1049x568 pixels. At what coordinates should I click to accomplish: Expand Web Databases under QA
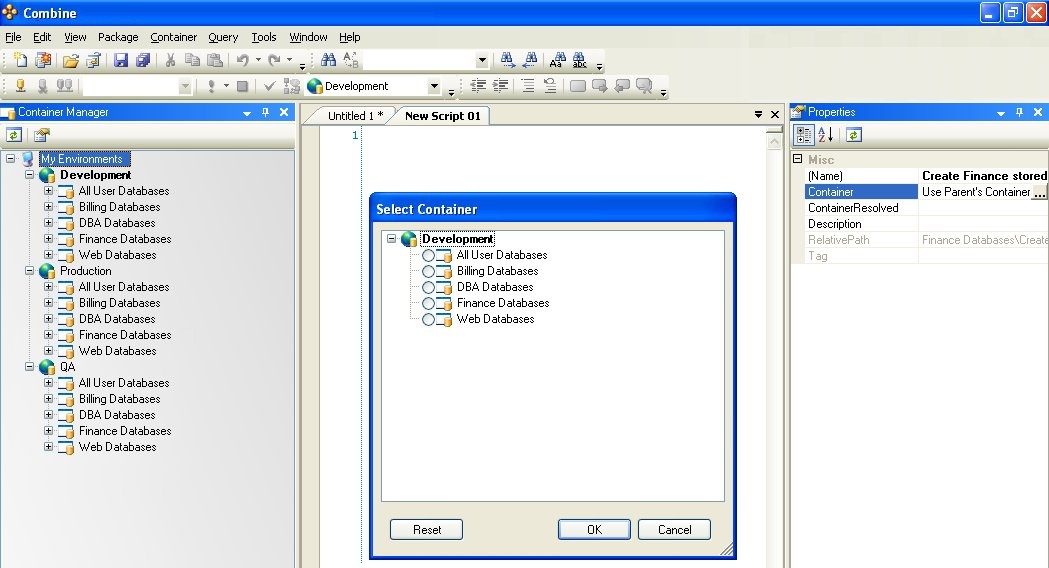[x=48, y=446]
